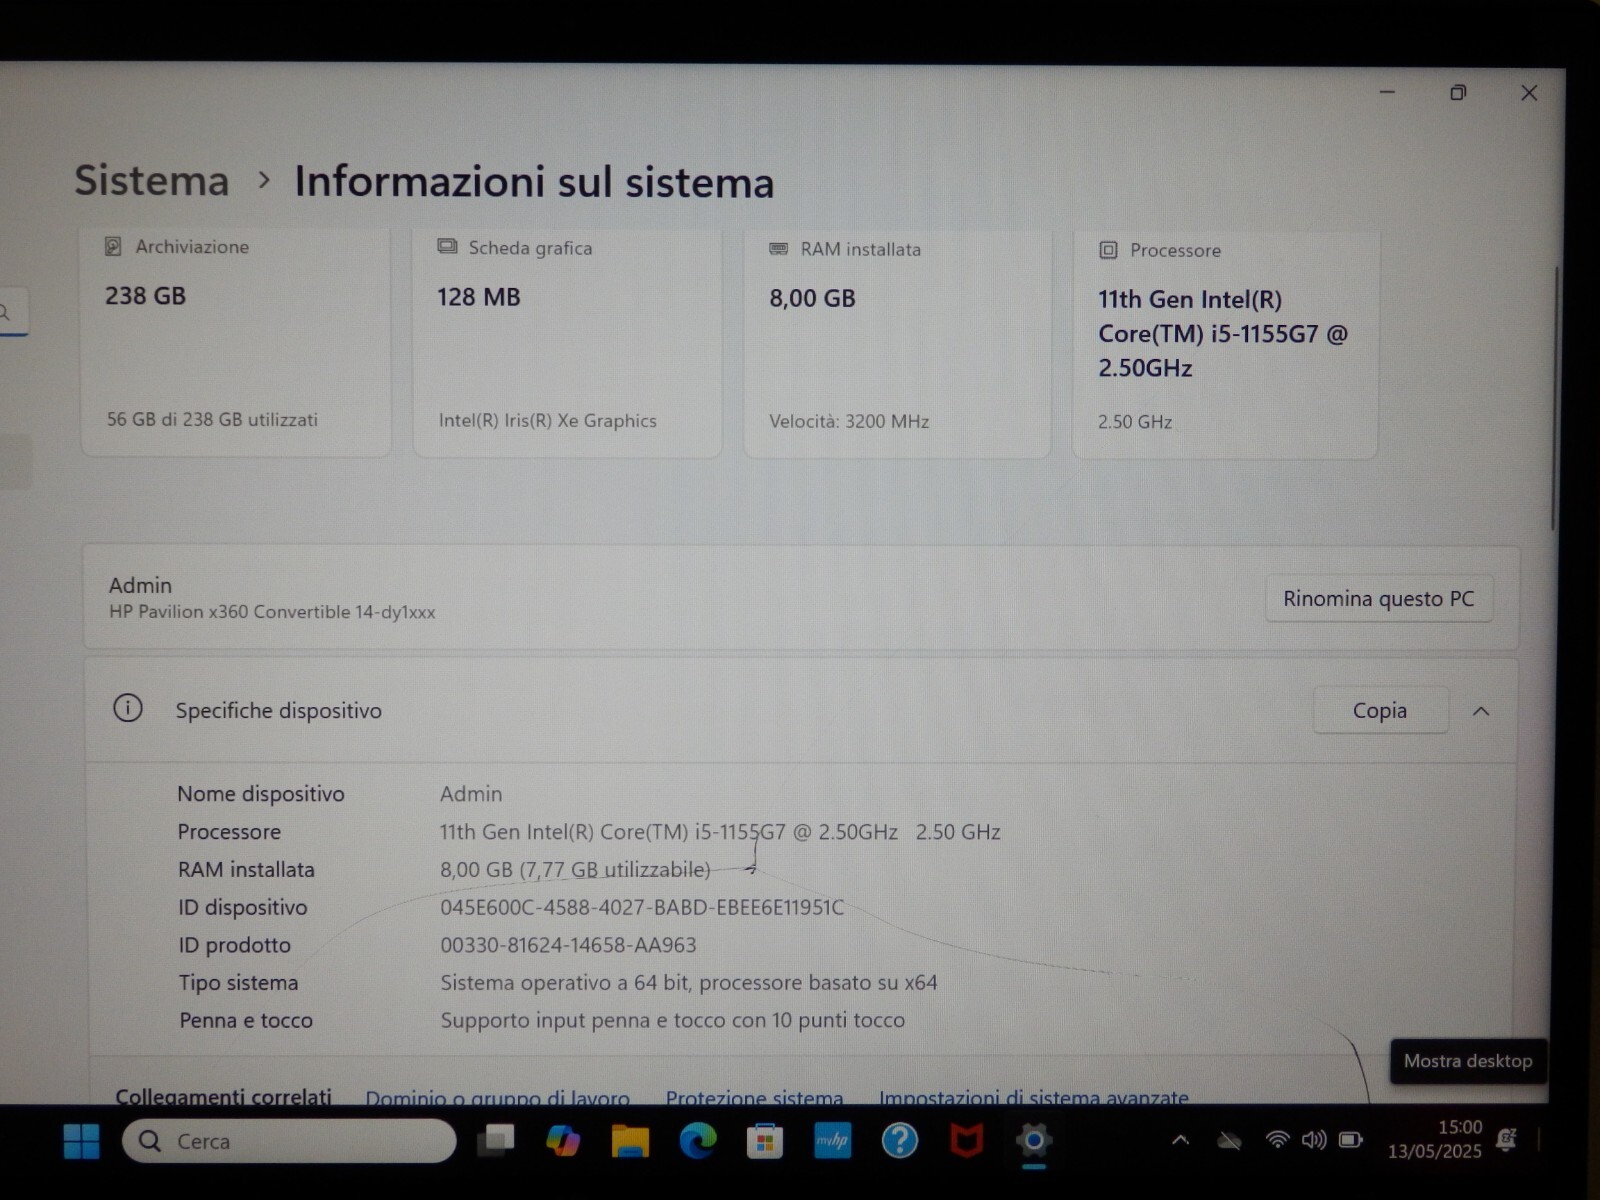
Task: Click the Mostra desktop tooltip
Action: pyautogui.click(x=1468, y=1061)
